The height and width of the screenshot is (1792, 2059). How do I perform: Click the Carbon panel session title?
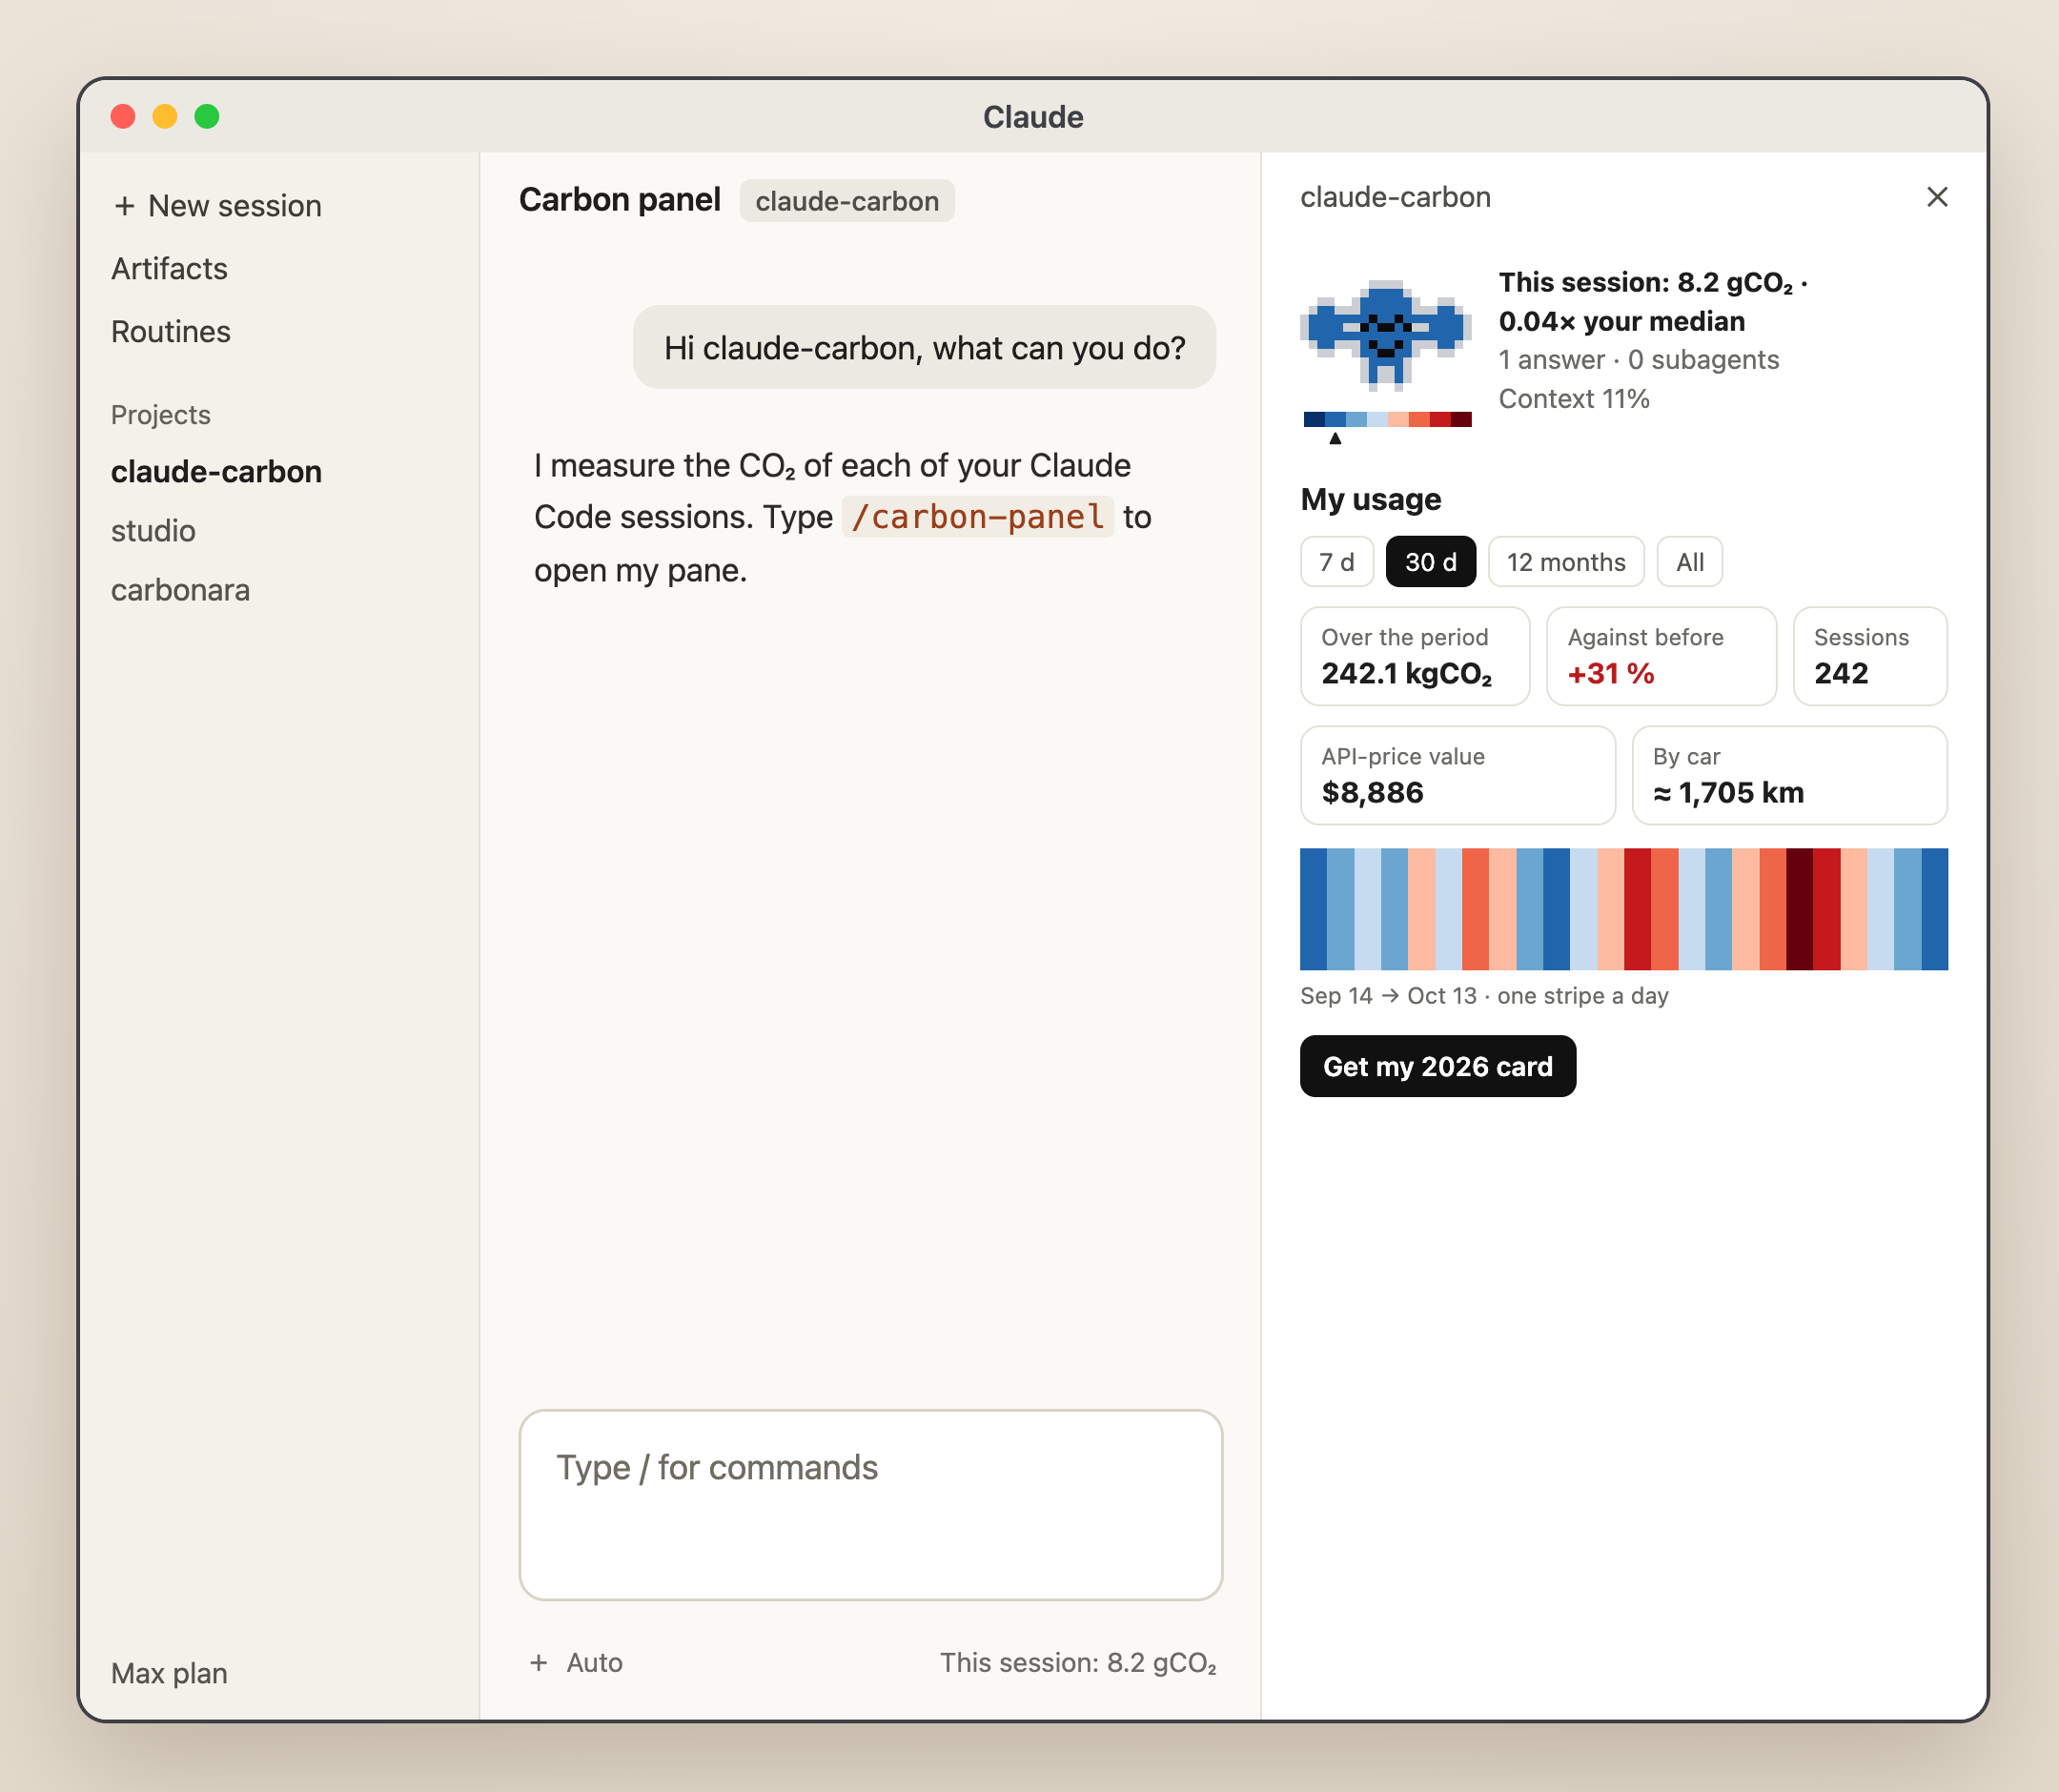pyautogui.click(x=619, y=200)
